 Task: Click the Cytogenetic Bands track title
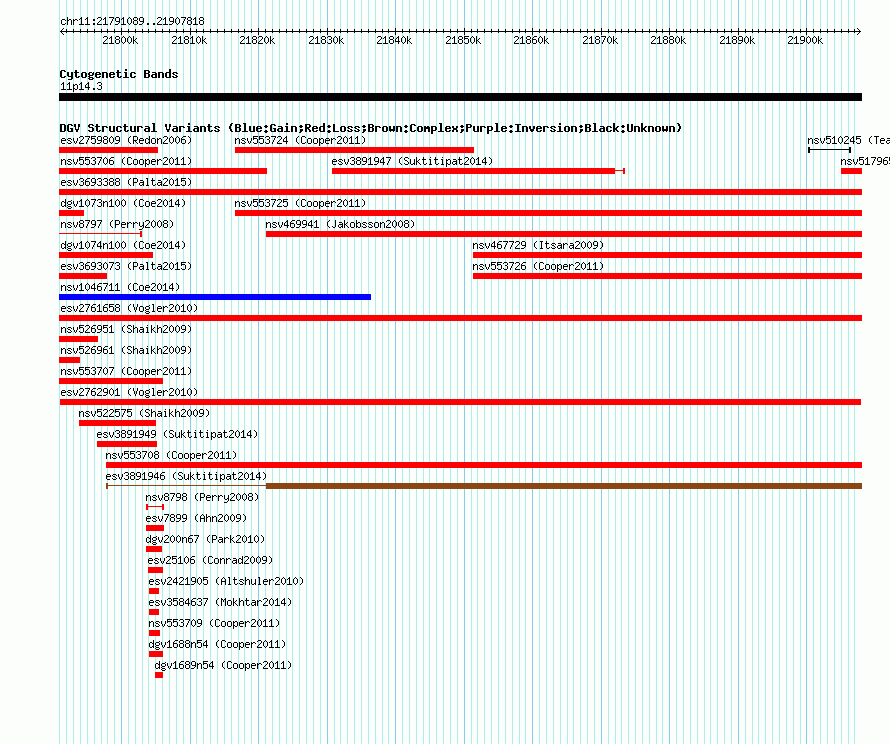coord(119,74)
